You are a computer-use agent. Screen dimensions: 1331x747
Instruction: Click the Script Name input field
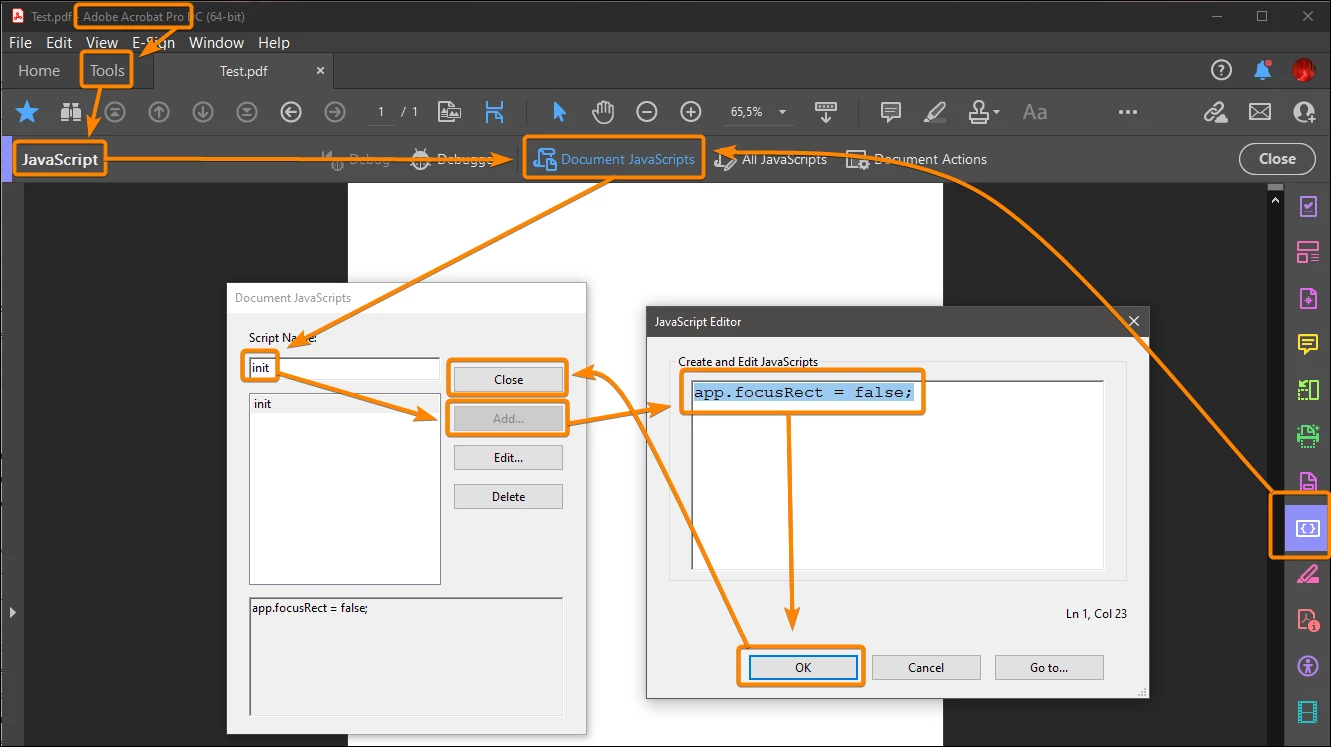344,368
